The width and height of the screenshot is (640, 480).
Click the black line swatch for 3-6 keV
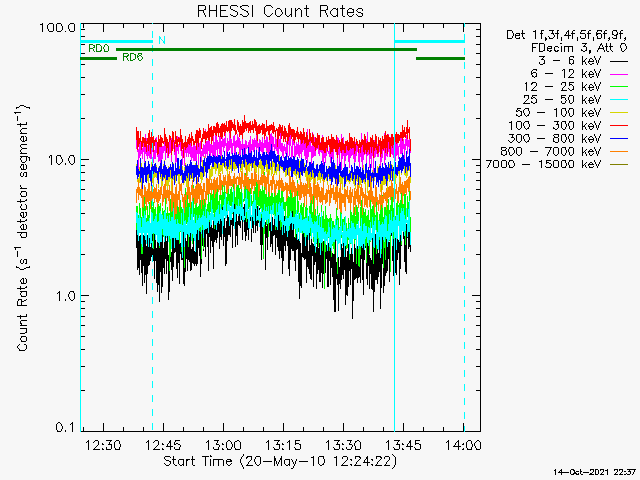[619, 62]
